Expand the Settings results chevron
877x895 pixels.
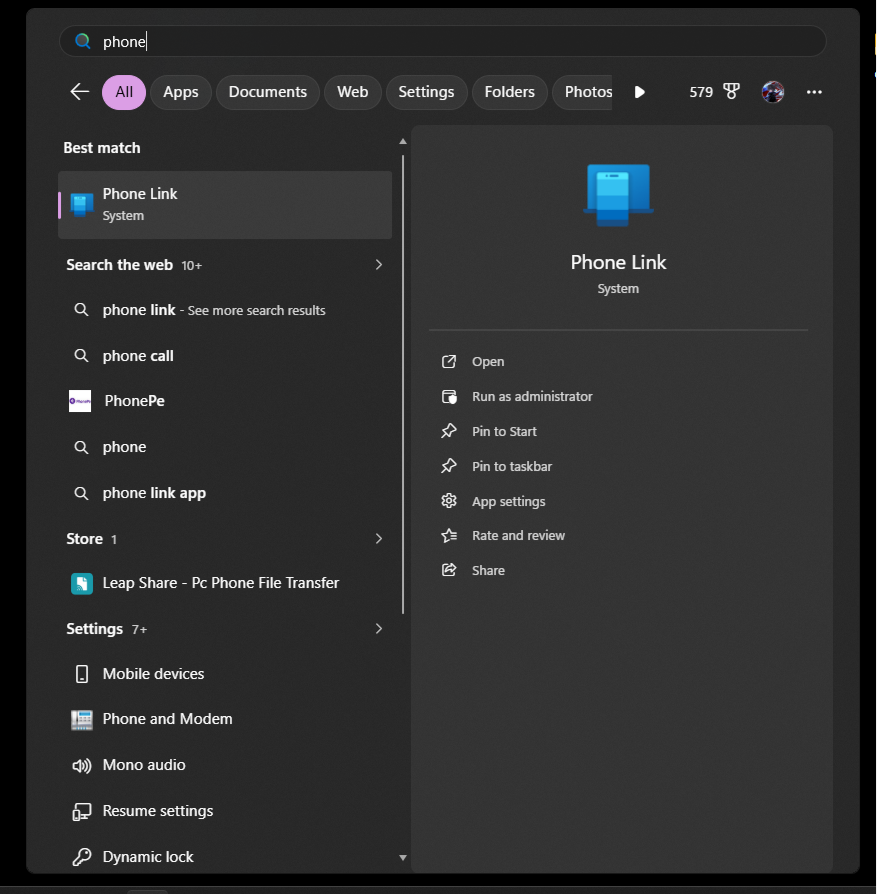pyautogui.click(x=379, y=629)
